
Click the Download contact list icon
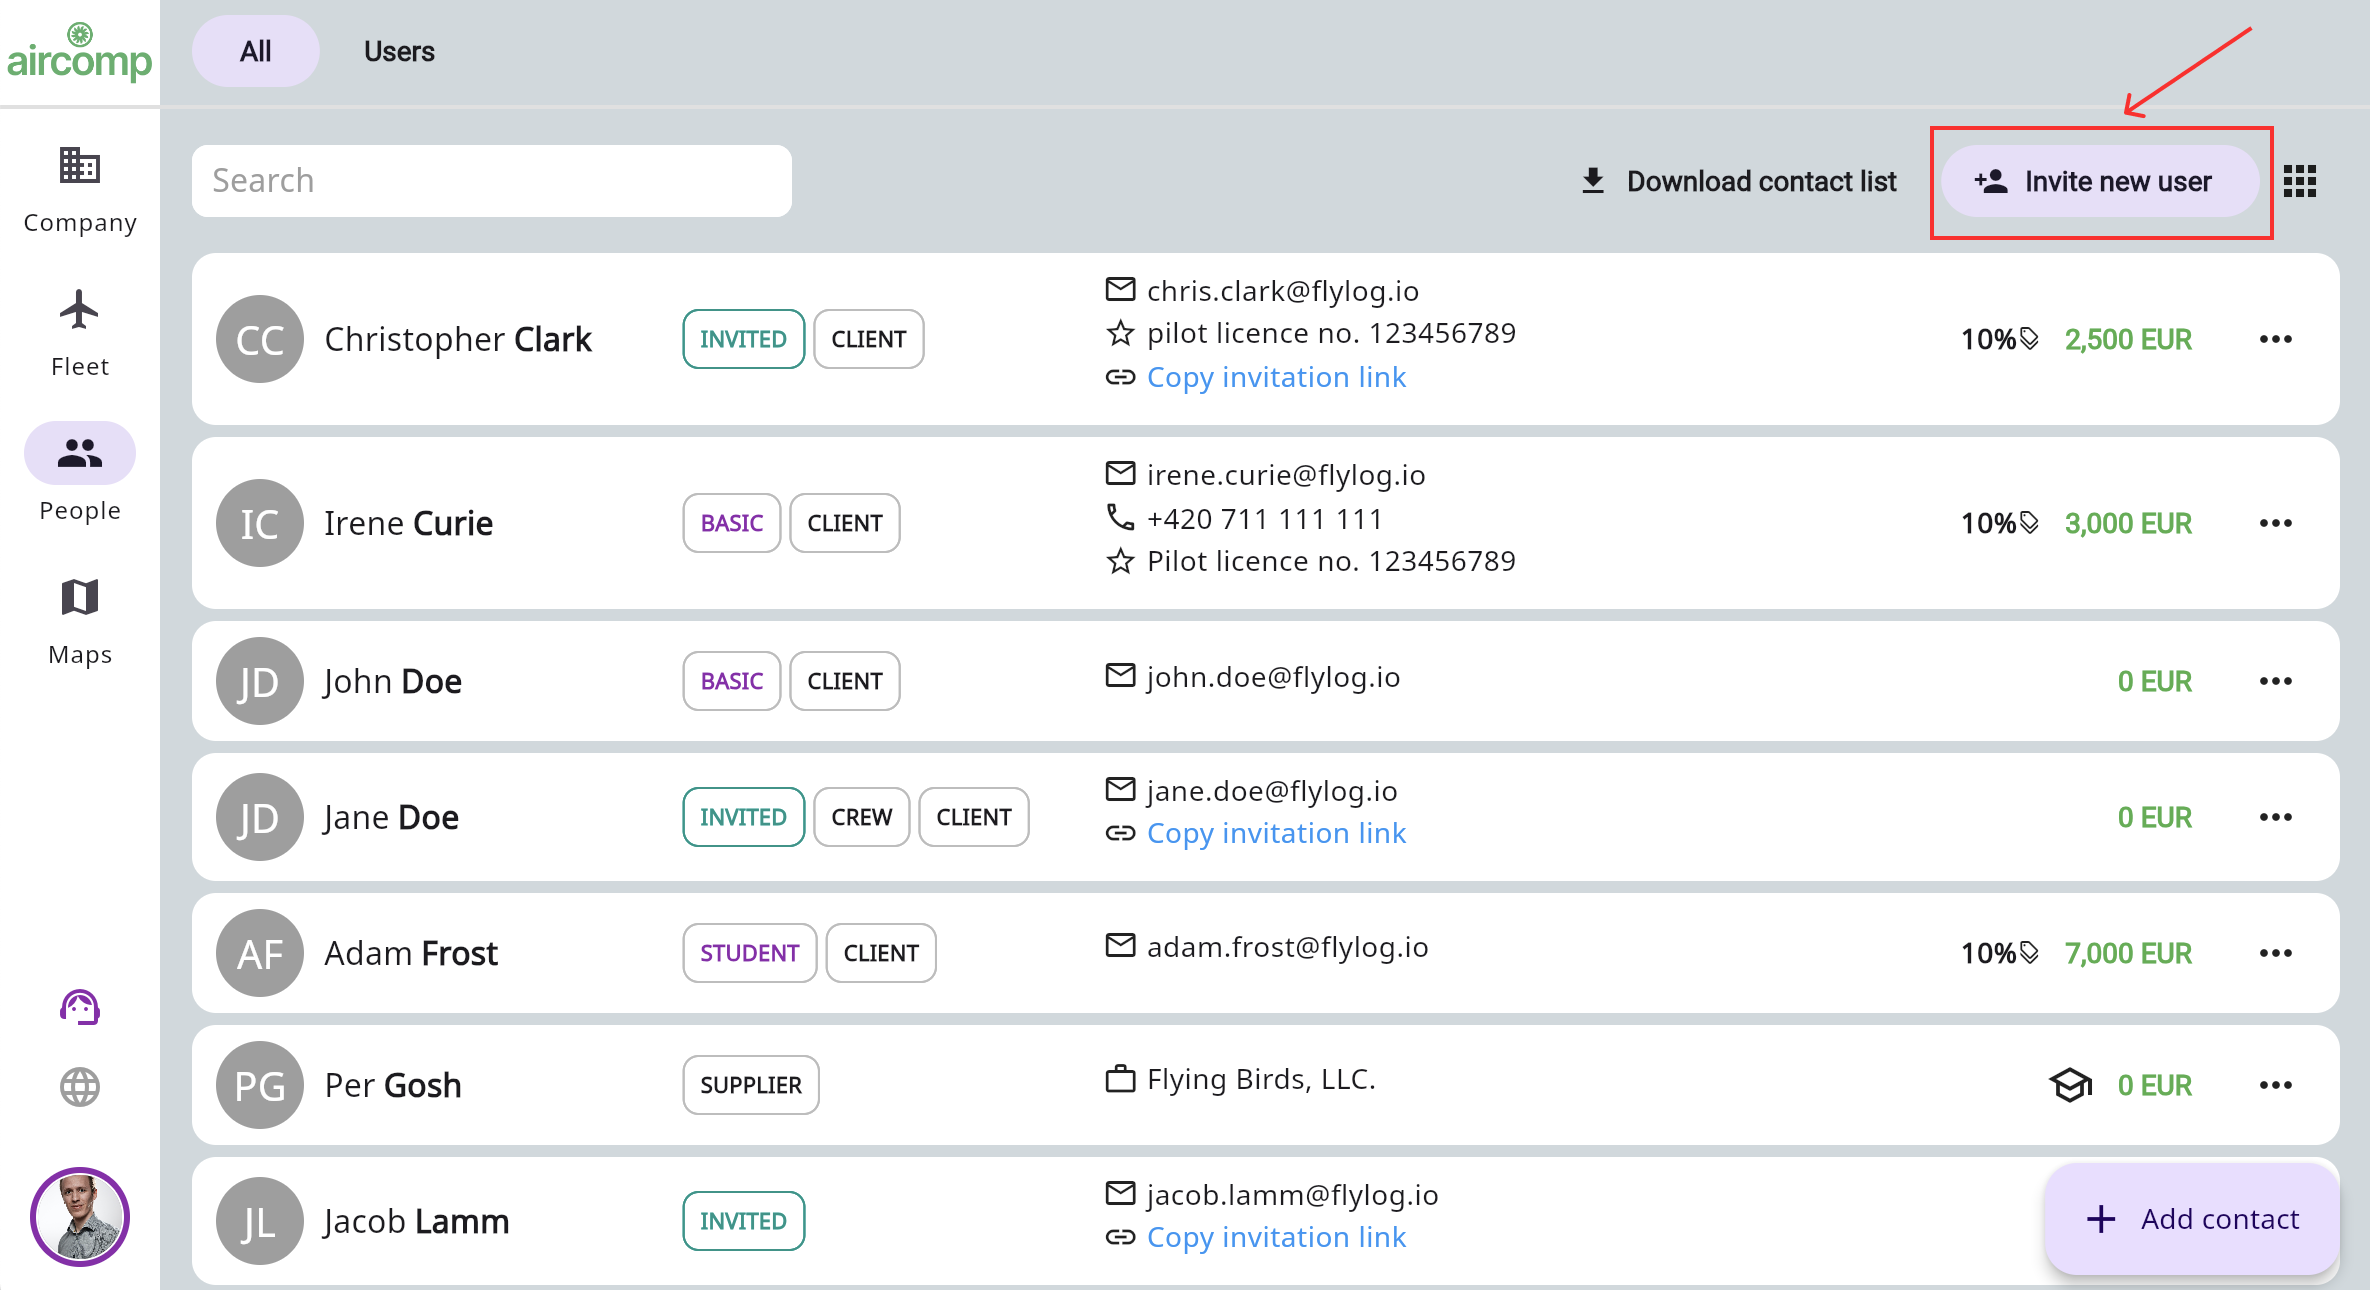pyautogui.click(x=1588, y=180)
